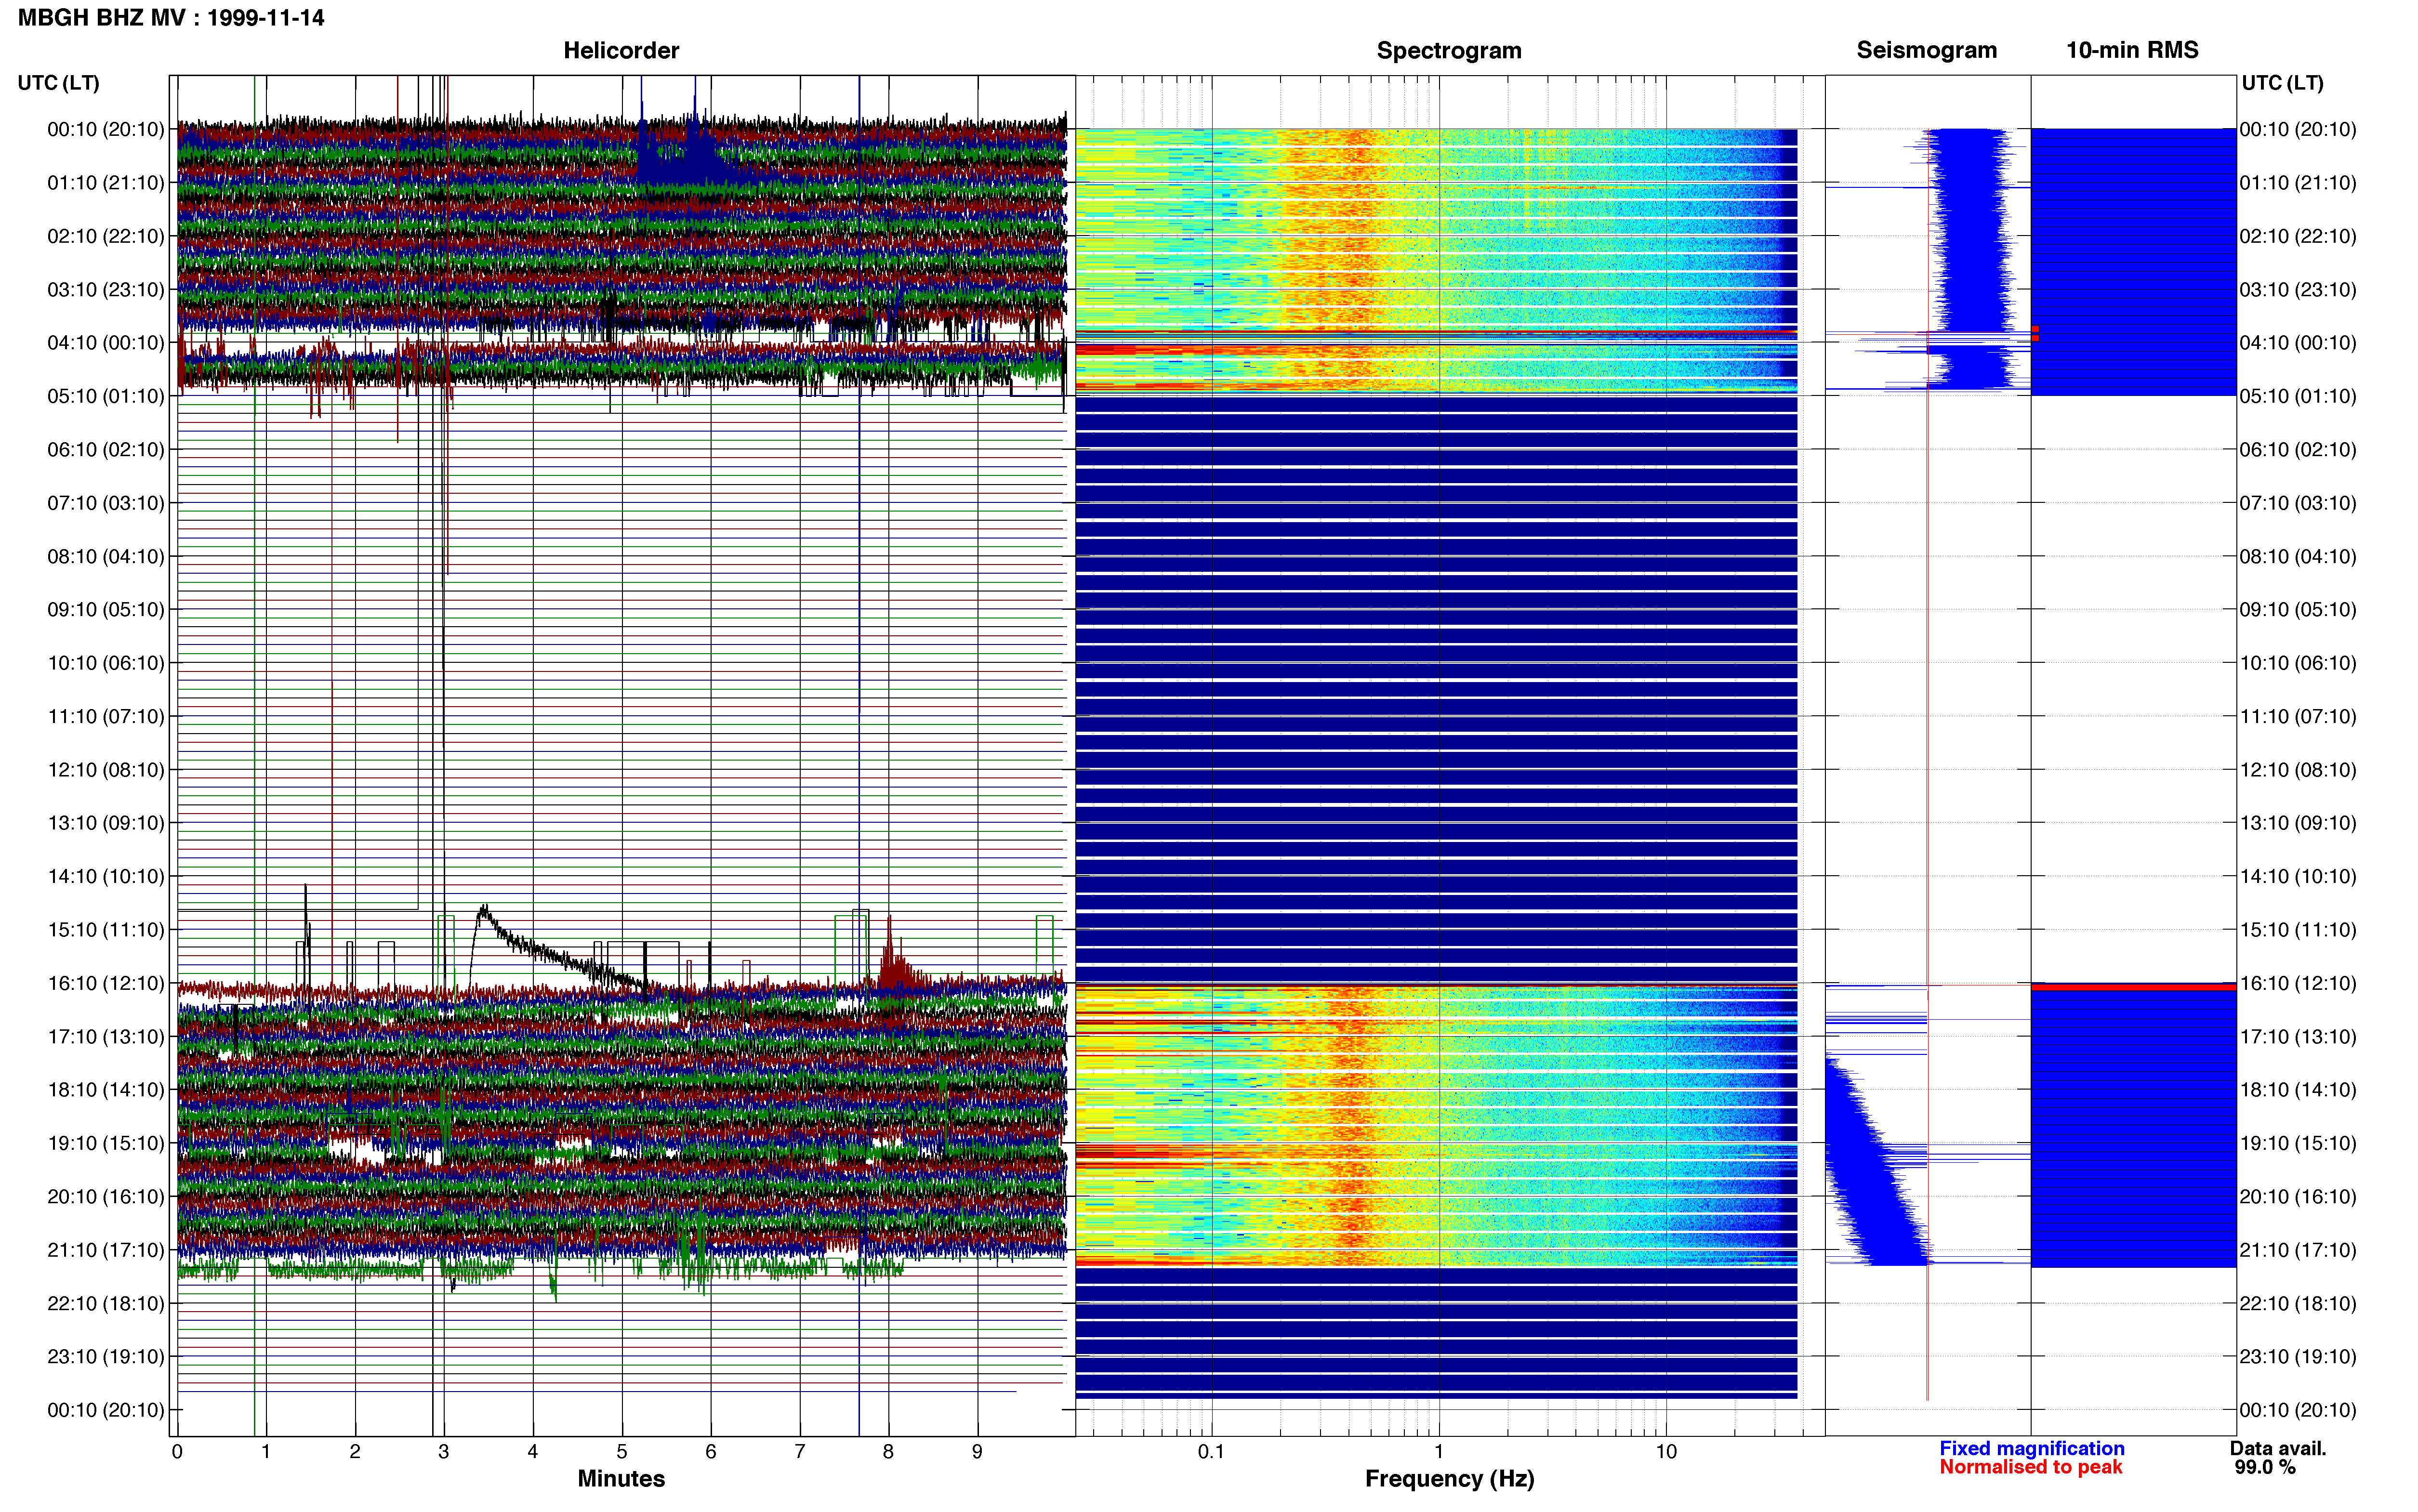Select right time label 23:10 (19:10)
The height and width of the screenshot is (1512, 2418).
point(2298,1357)
